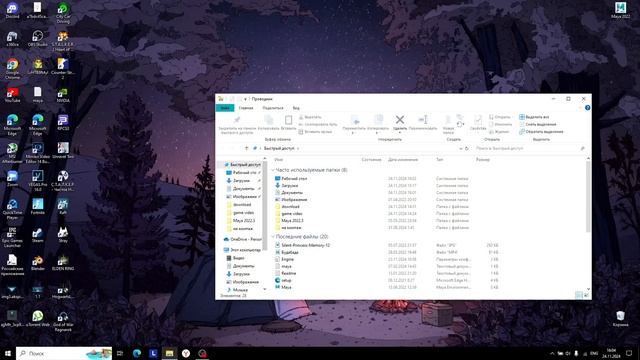Open the blue File tab in Explorer

[x=225, y=108]
